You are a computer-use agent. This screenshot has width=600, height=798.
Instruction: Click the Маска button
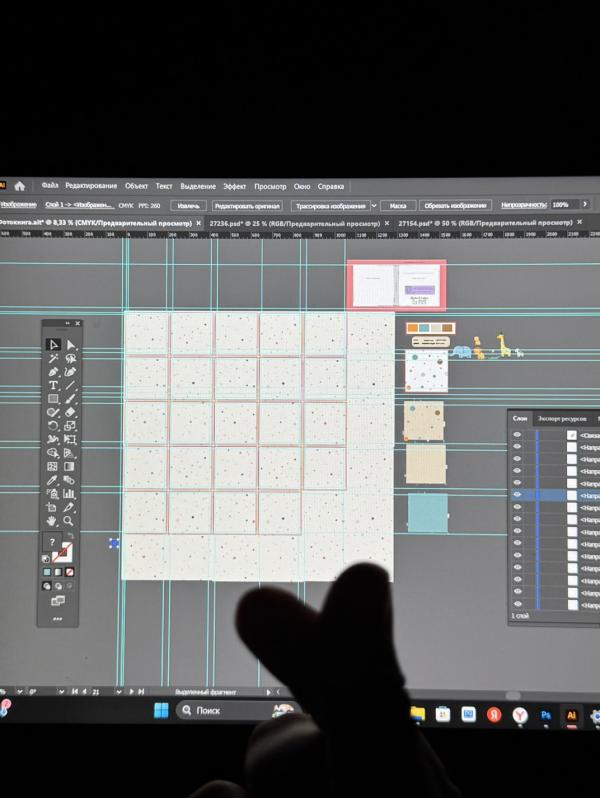point(397,205)
